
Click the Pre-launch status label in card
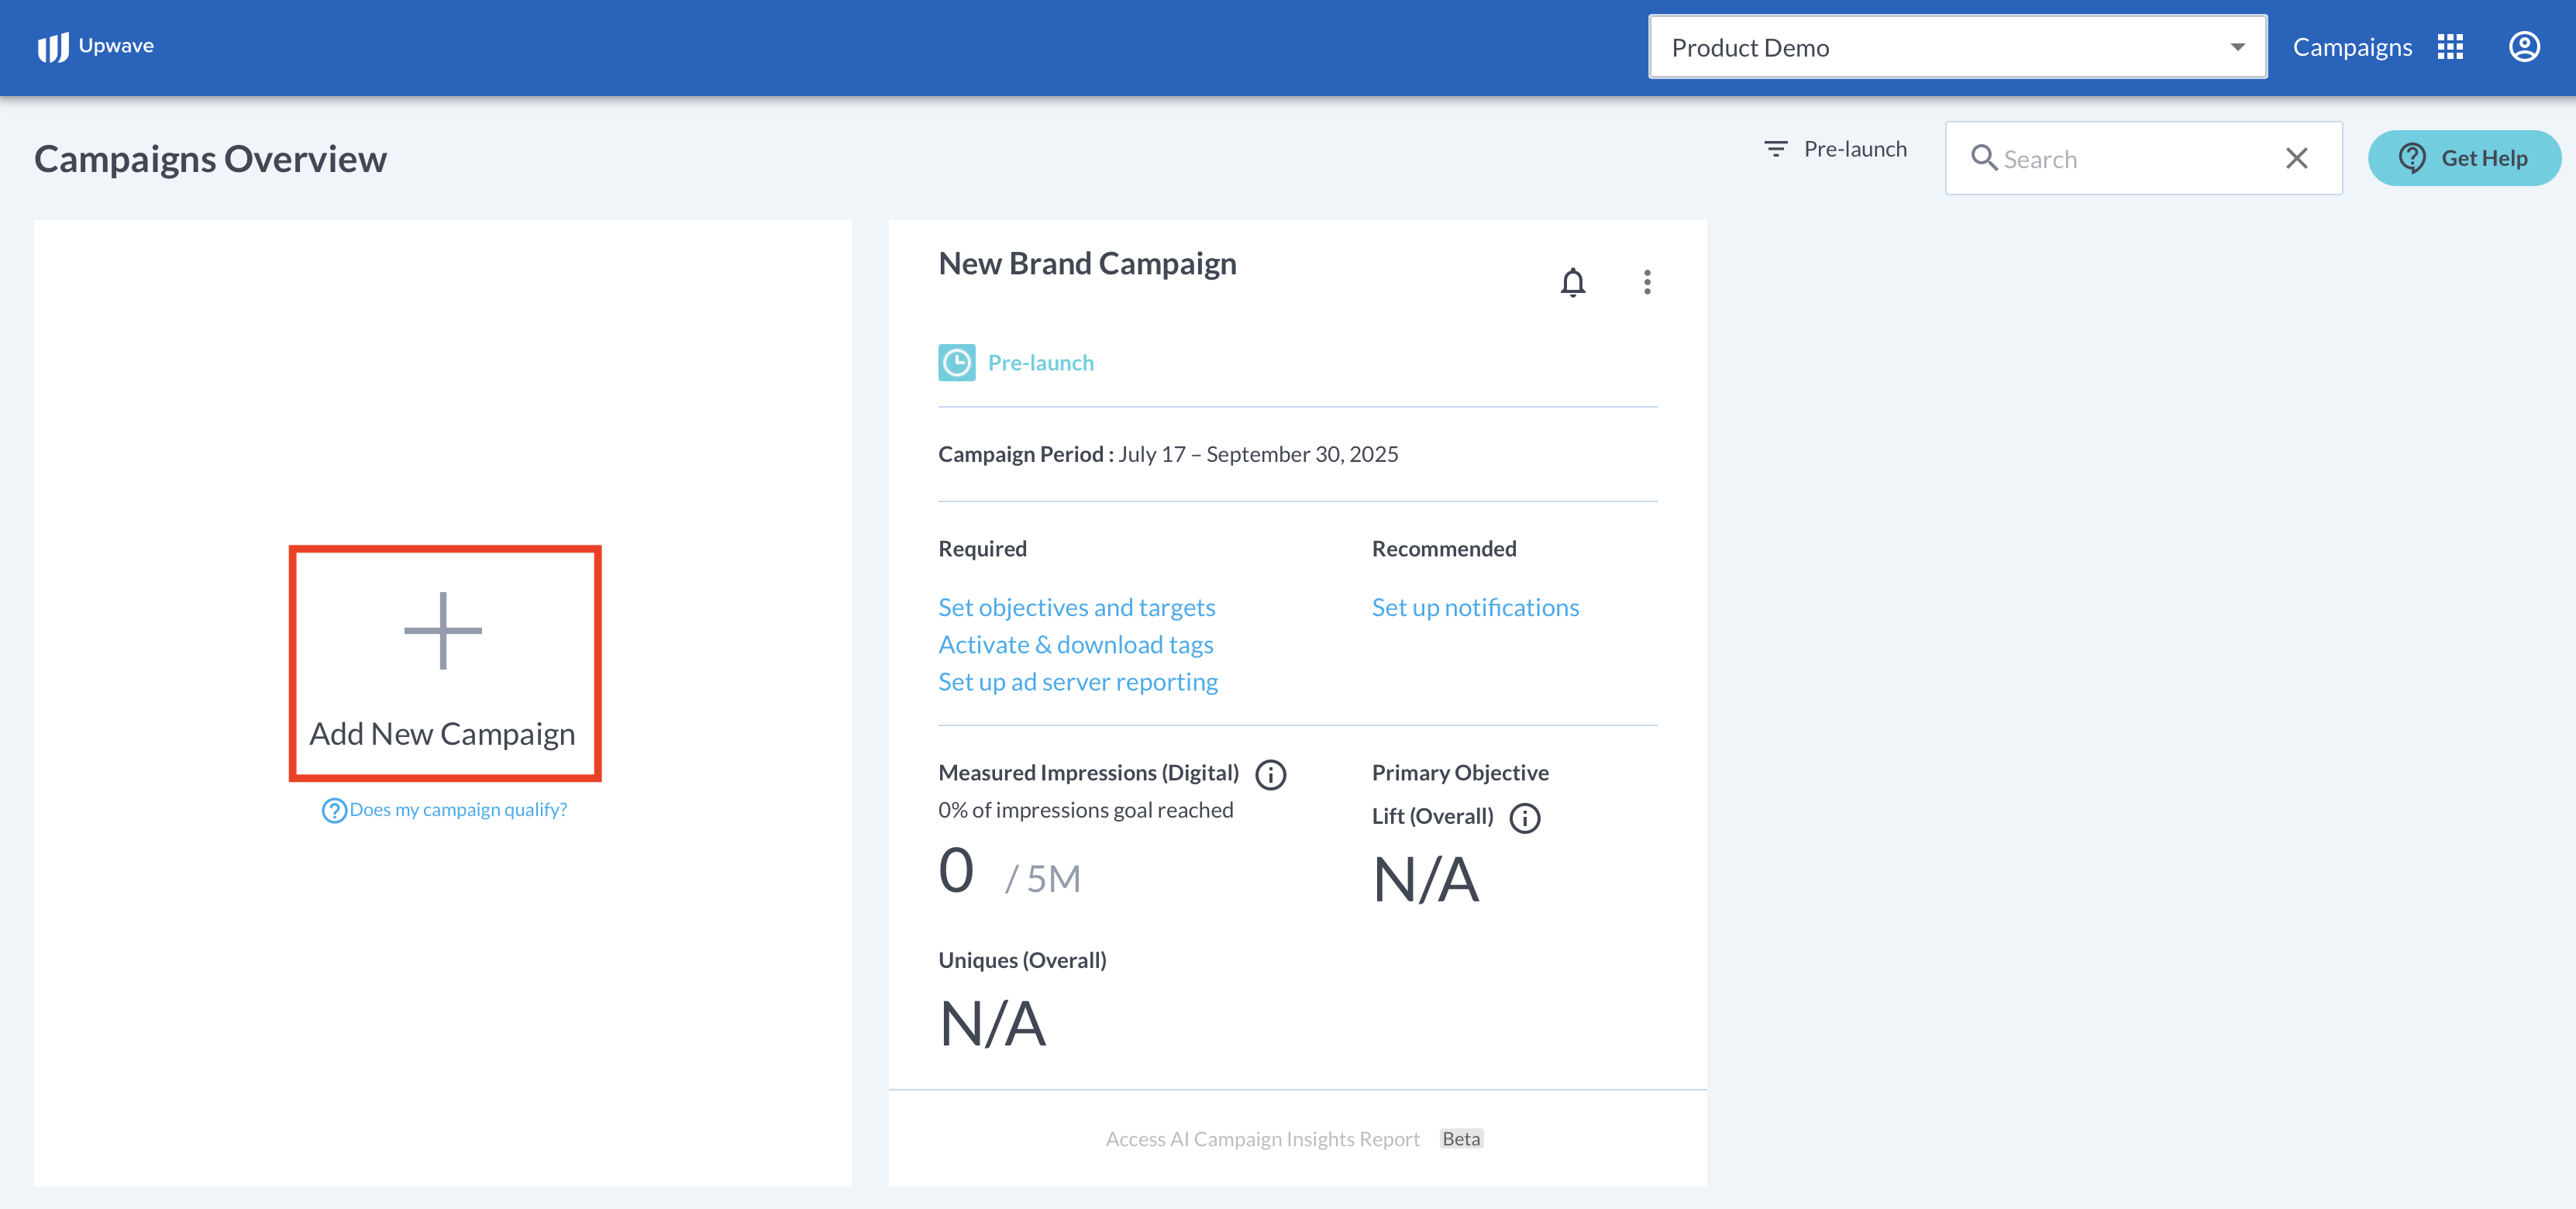coord(1041,363)
